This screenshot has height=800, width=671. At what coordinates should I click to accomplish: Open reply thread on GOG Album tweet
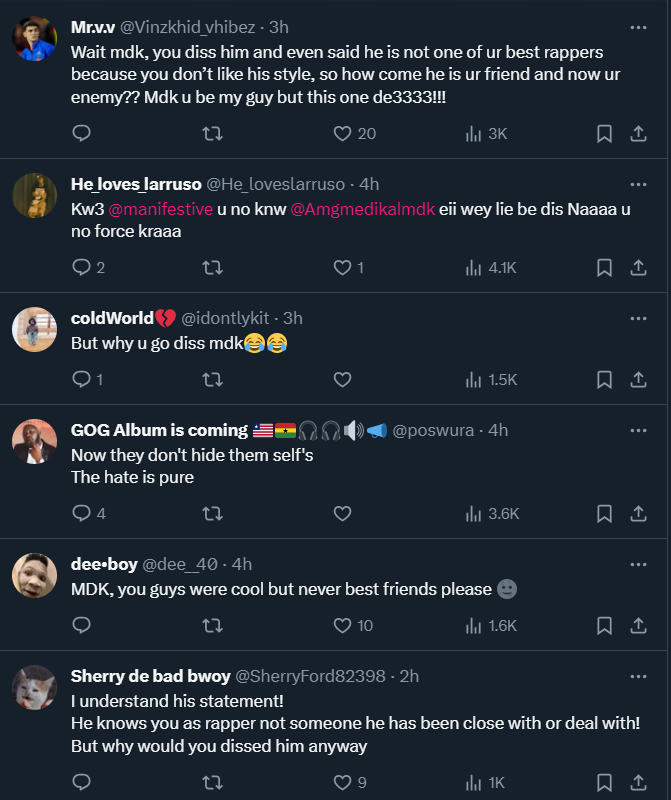click(x=82, y=513)
